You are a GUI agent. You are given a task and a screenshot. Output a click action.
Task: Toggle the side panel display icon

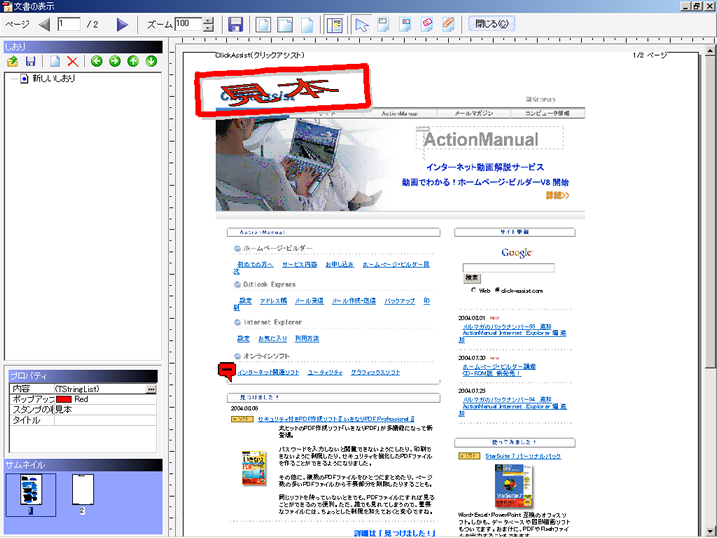point(334,24)
